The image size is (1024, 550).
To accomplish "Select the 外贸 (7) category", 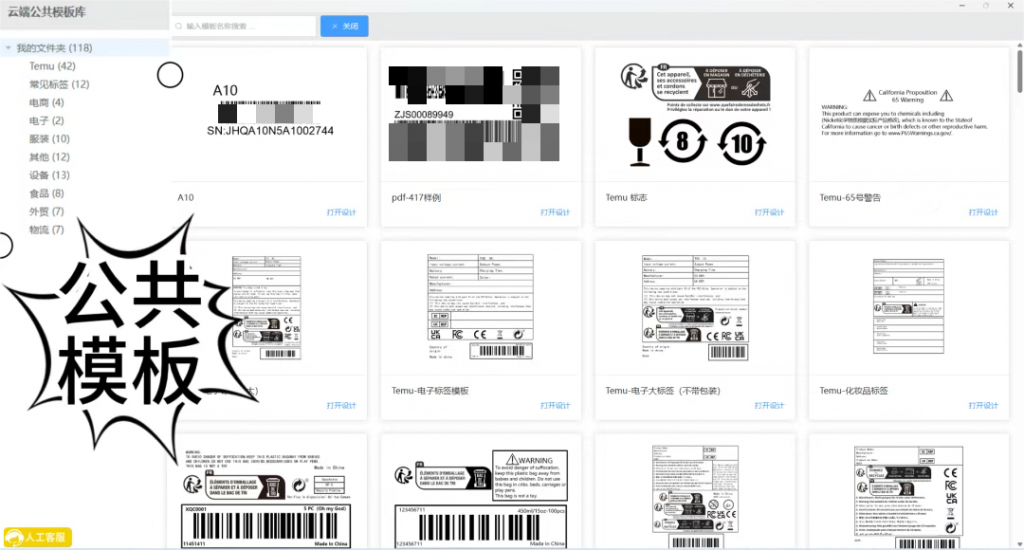I will [x=46, y=212].
